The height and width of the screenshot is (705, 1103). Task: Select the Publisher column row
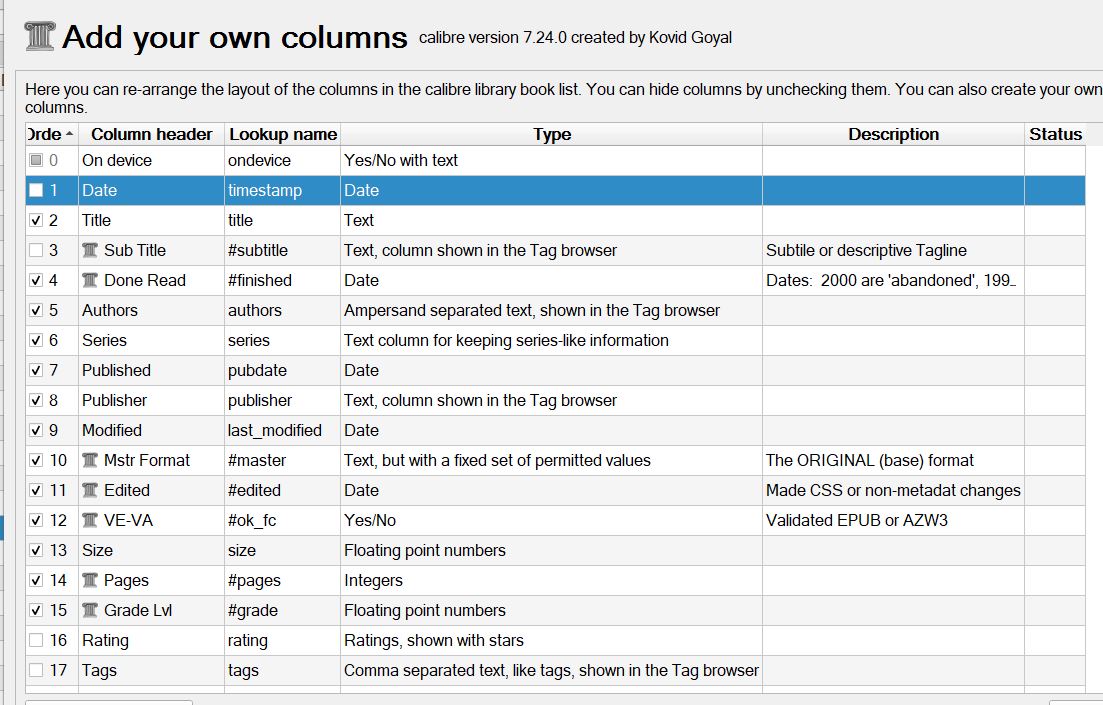[x=114, y=400]
